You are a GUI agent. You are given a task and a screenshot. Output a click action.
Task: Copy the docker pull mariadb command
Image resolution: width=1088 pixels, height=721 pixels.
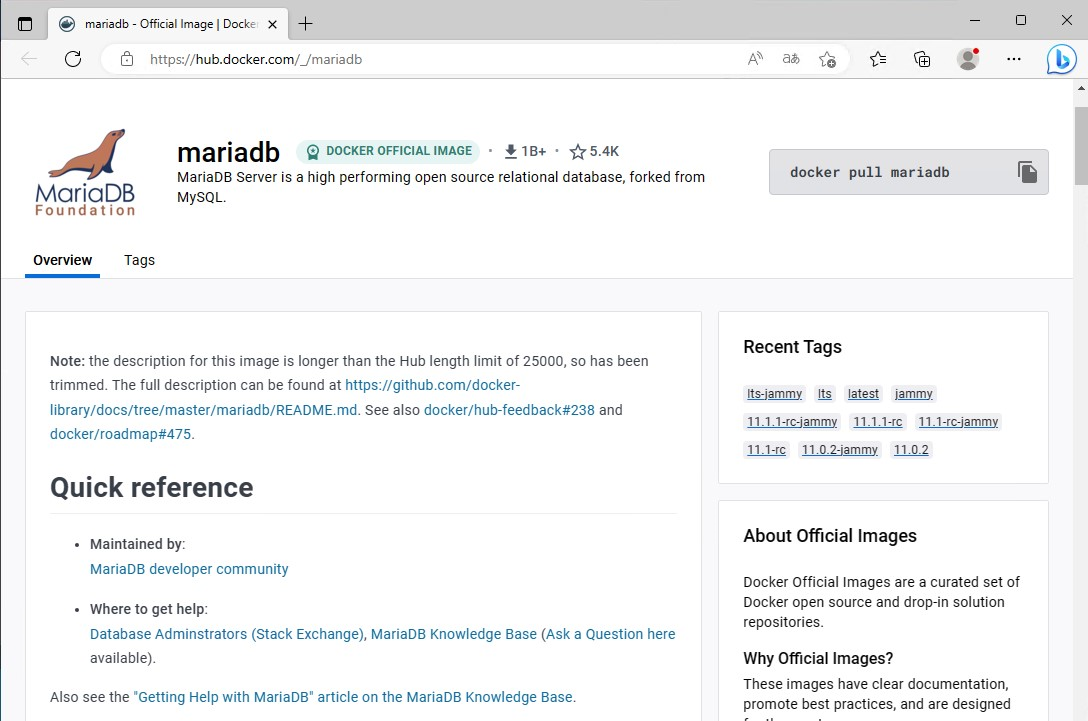click(x=1027, y=171)
